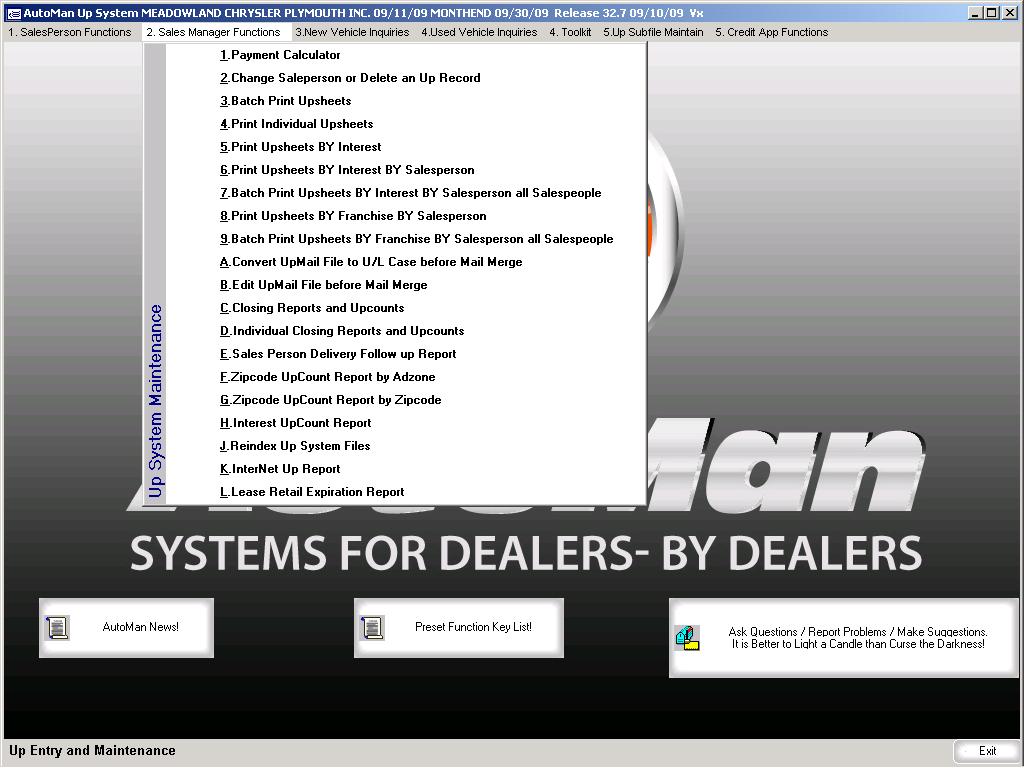This screenshot has width=1024, height=768.
Task: Open the Used Vehicle Inquiries menu
Action: coord(479,32)
